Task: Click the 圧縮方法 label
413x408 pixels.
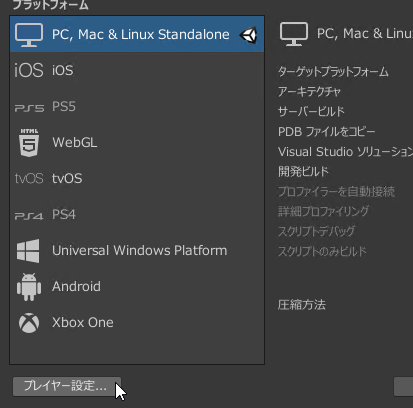Action: (x=302, y=304)
